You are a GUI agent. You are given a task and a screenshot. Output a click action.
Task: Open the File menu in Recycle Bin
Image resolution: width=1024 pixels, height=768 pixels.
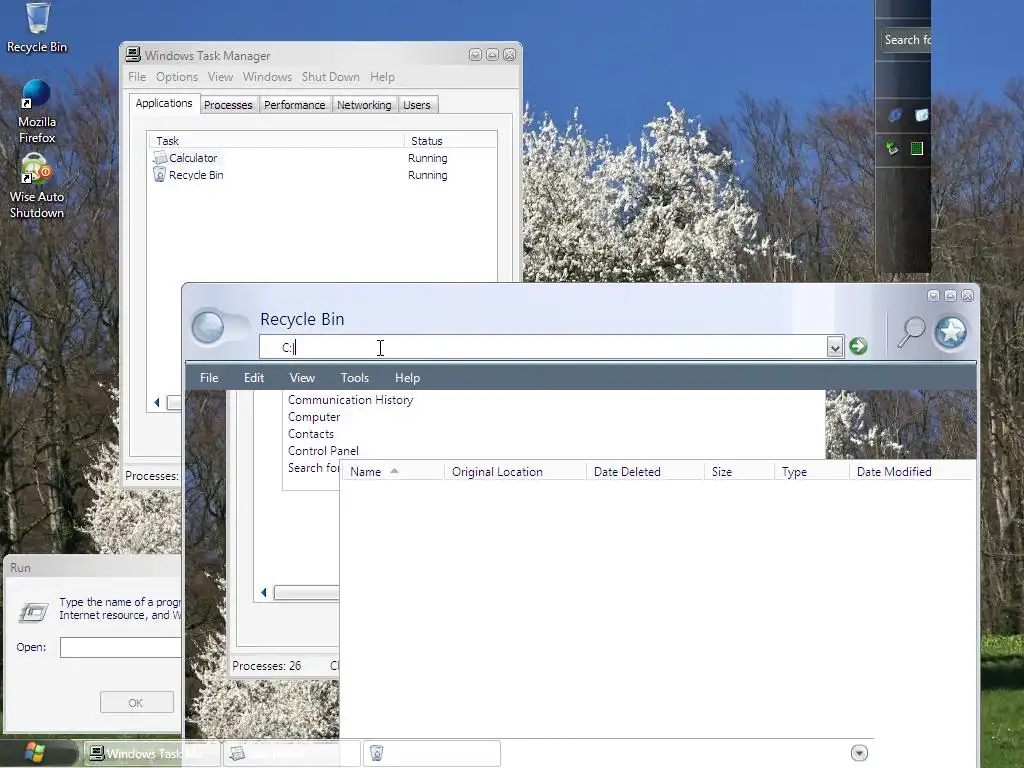click(209, 377)
